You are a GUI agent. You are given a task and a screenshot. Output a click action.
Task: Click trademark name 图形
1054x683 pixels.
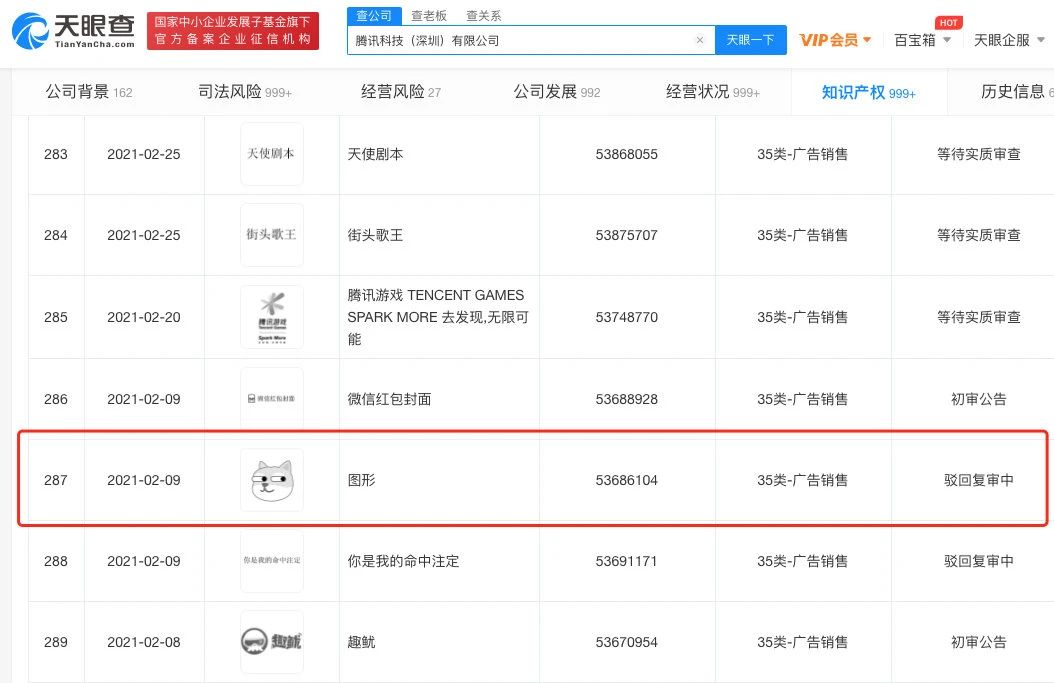[361, 480]
